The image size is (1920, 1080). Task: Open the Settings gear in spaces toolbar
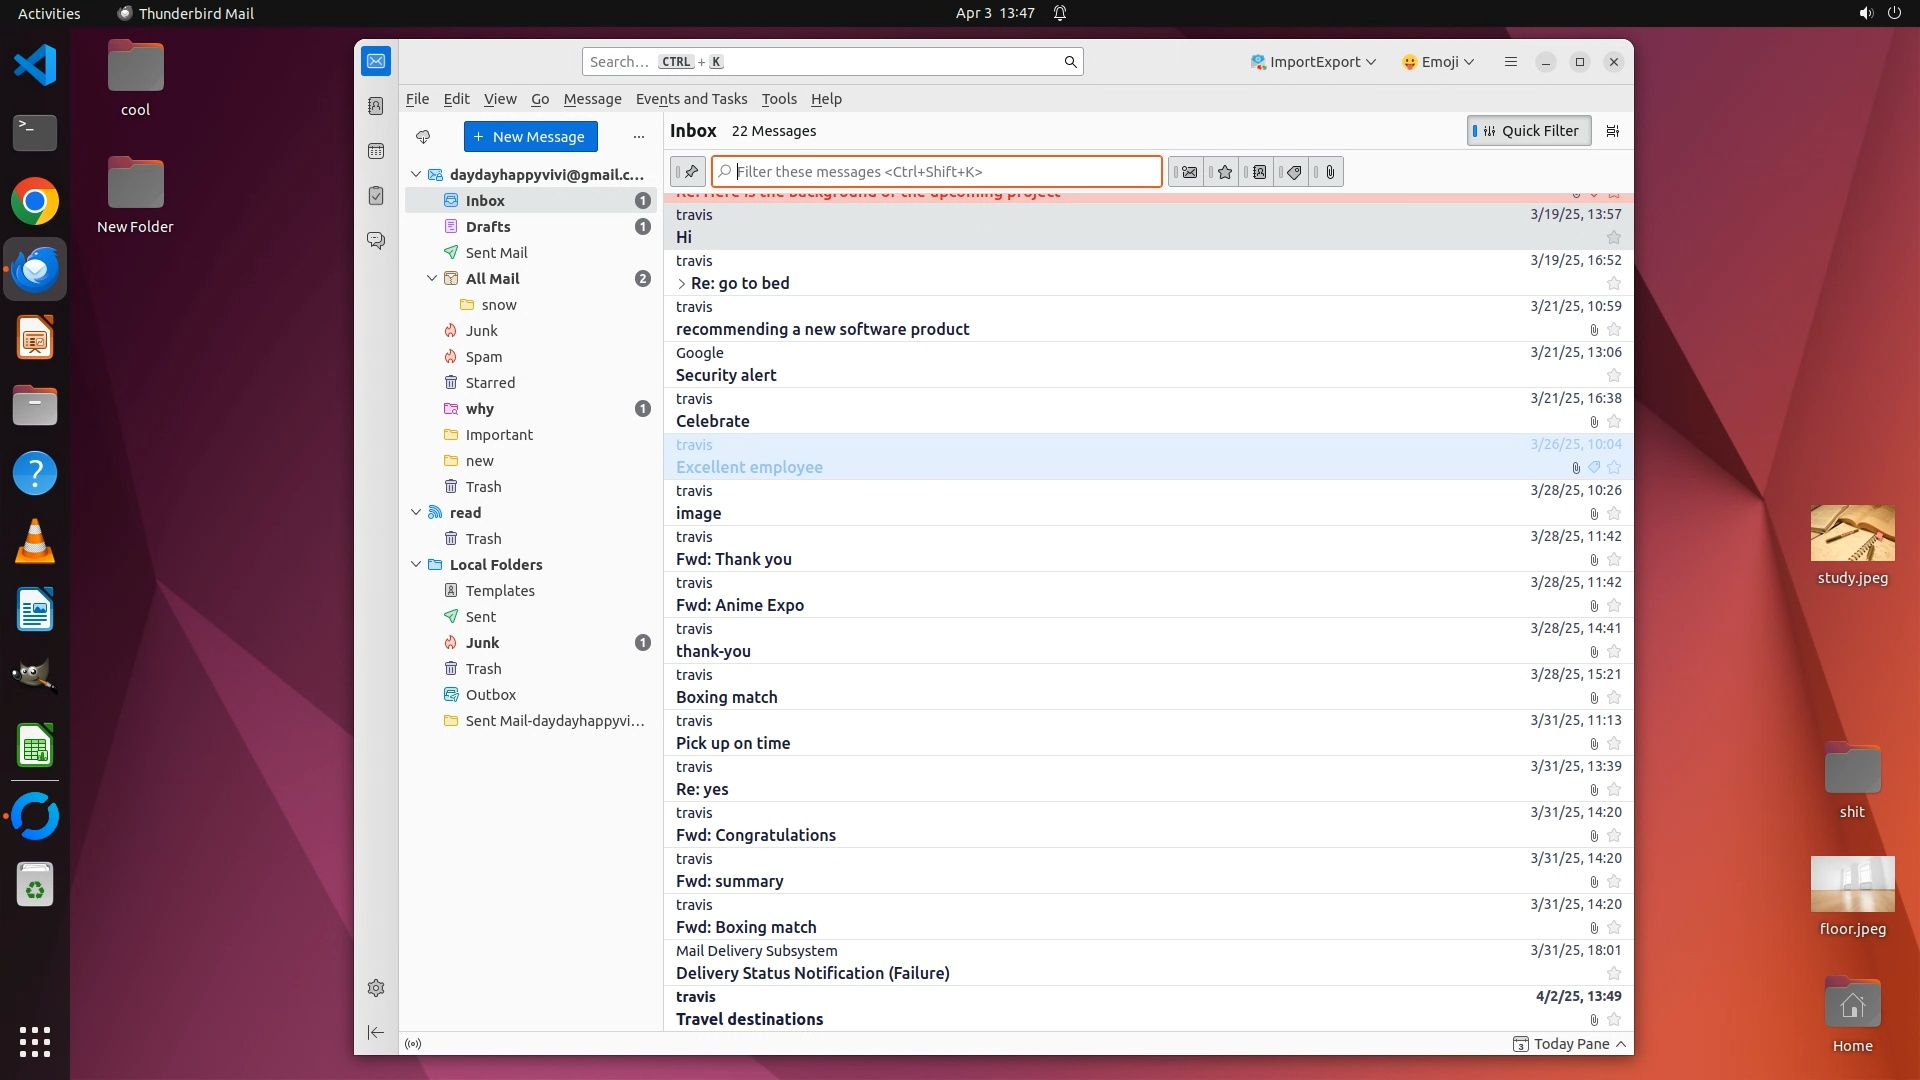[x=376, y=988]
